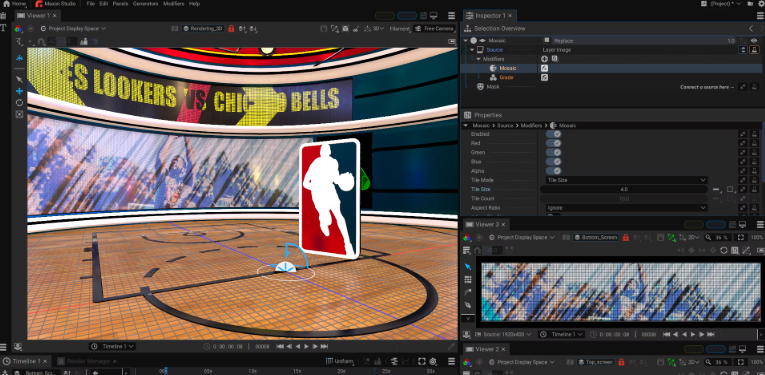The width and height of the screenshot is (765, 375).
Task: Collapse the Mosaic properties breadcrumb section
Action: (x=465, y=125)
